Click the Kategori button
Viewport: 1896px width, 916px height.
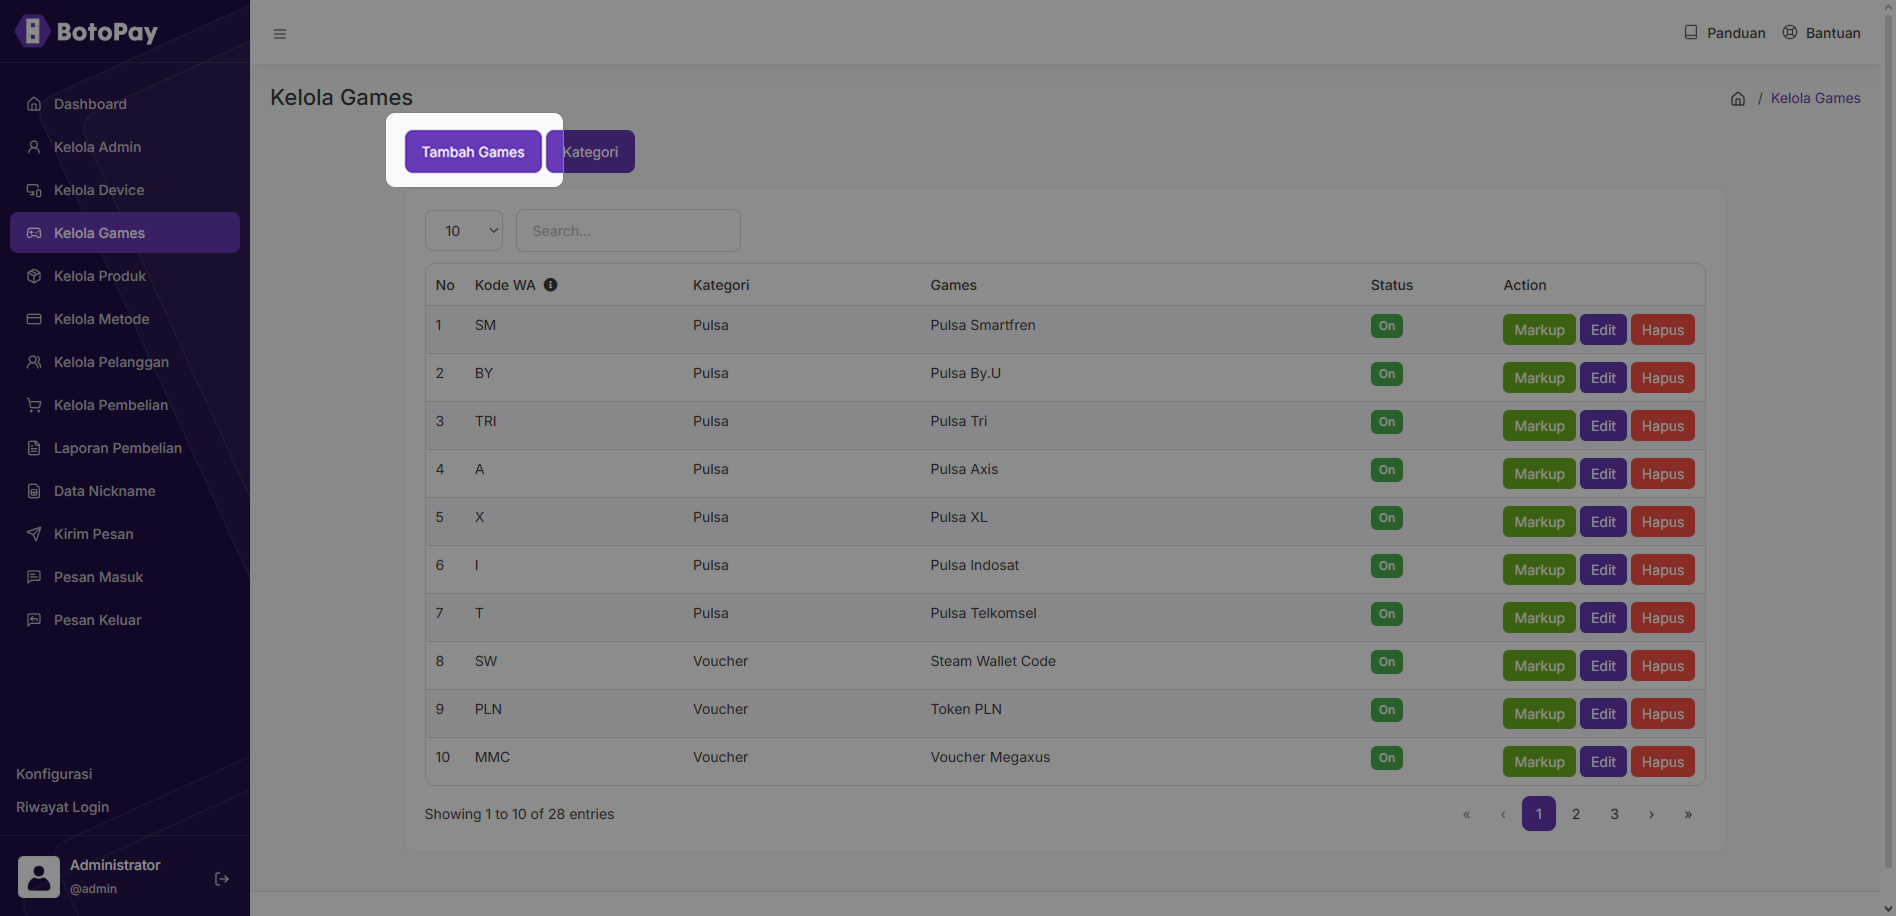point(590,152)
